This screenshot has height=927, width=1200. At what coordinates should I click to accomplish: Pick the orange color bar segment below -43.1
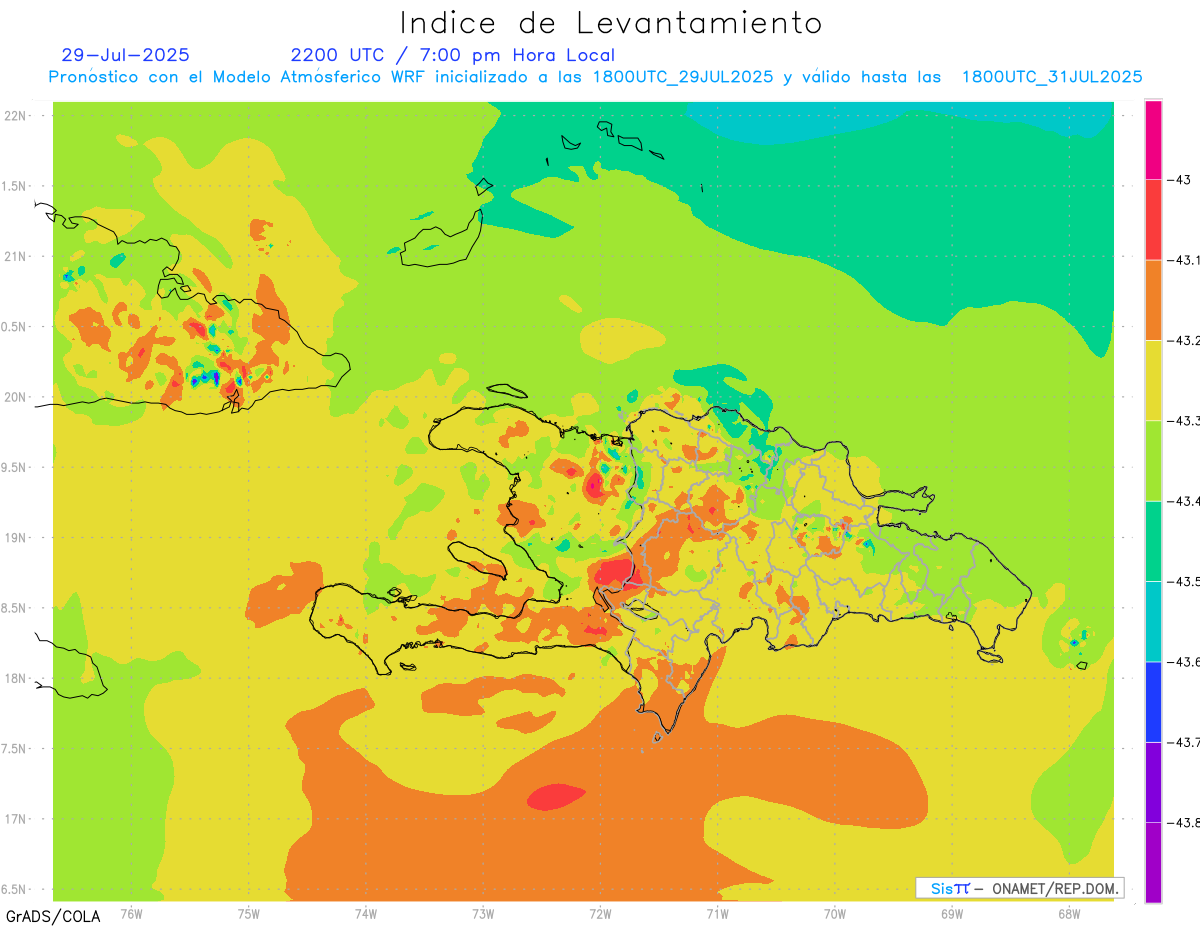[1153, 300]
